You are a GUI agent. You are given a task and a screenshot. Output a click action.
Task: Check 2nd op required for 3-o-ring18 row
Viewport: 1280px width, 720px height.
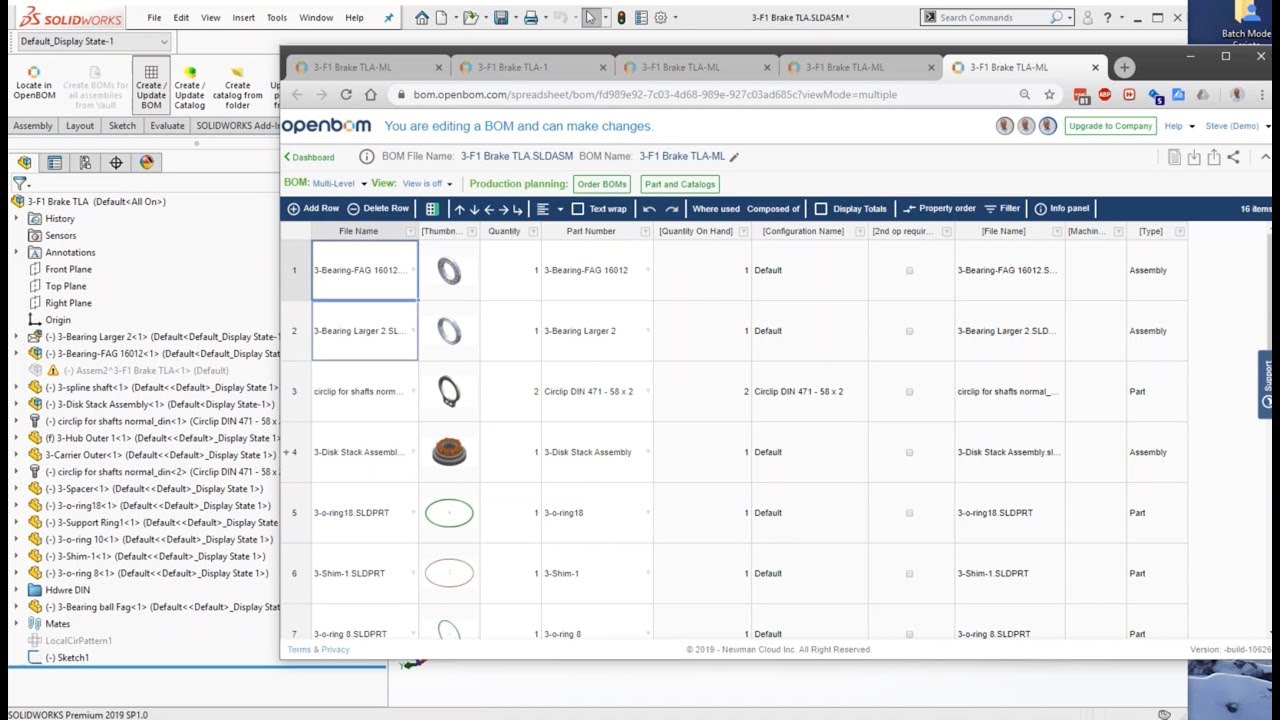(909, 513)
